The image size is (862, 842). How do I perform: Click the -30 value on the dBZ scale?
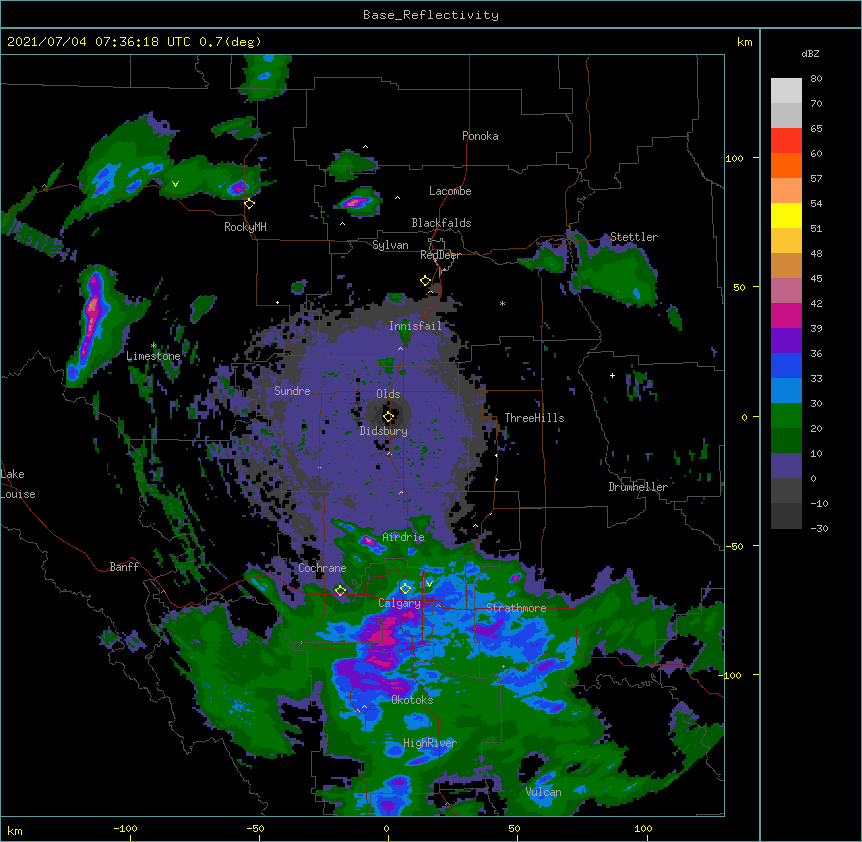click(819, 528)
